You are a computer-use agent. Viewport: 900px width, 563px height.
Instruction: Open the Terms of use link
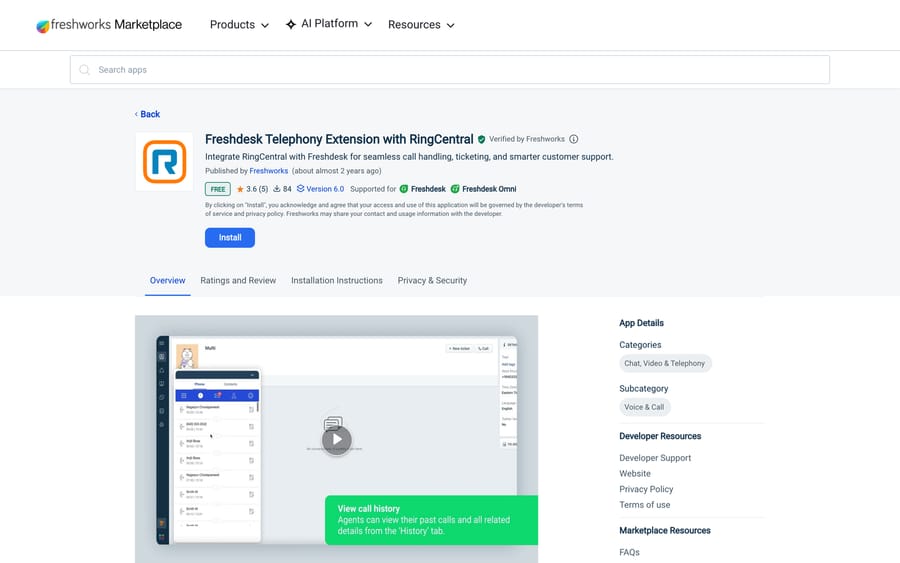click(645, 505)
